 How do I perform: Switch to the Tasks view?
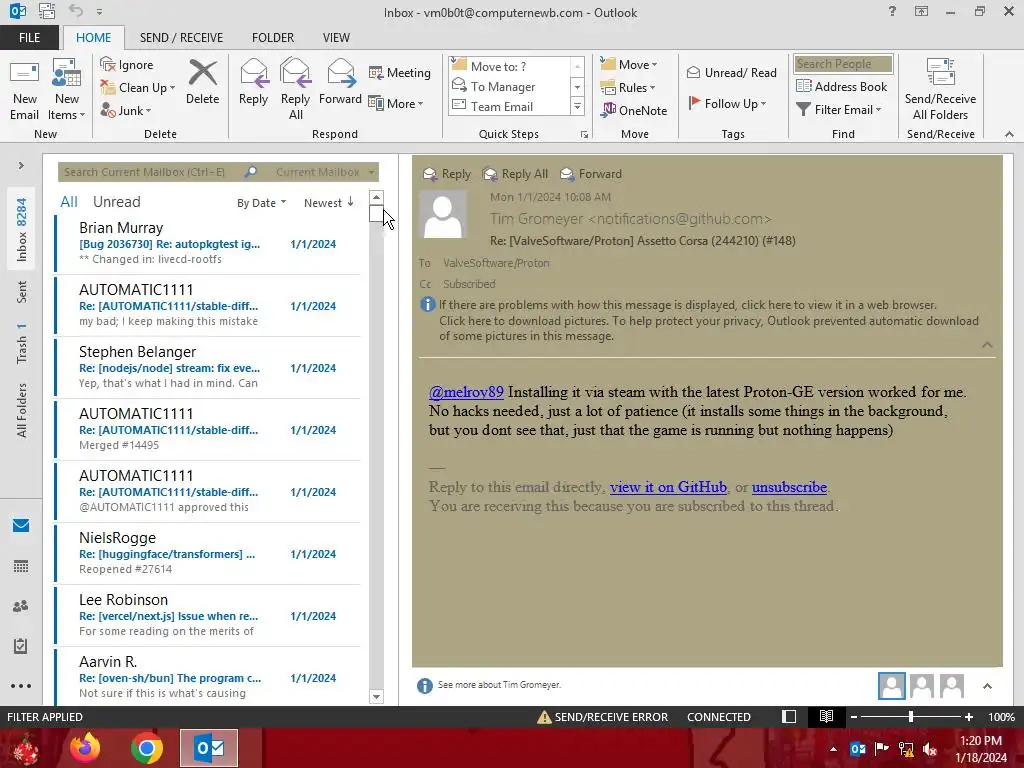[x=21, y=646]
